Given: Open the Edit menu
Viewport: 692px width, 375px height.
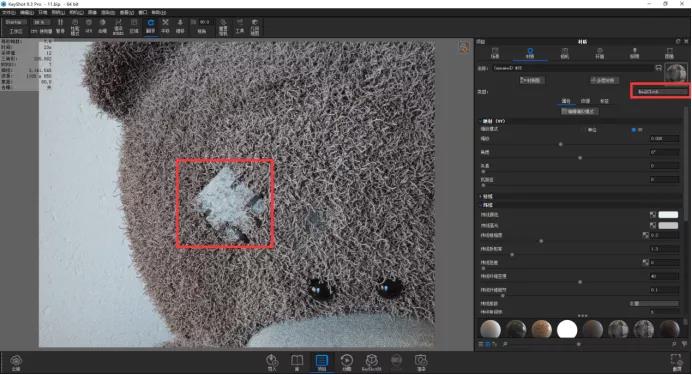Looking at the screenshot, I should (x=27, y=12).
